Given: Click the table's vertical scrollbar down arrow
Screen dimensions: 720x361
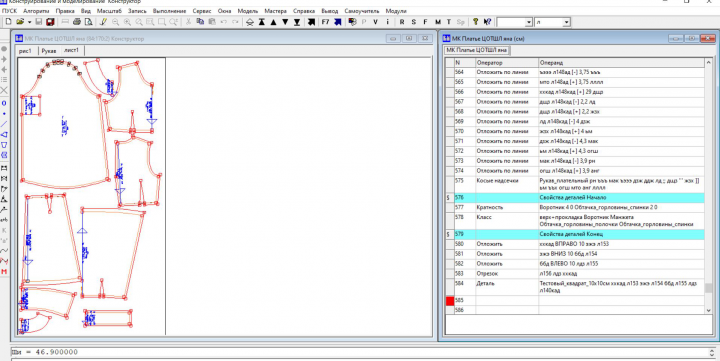Looking at the screenshot, I should (709, 310).
